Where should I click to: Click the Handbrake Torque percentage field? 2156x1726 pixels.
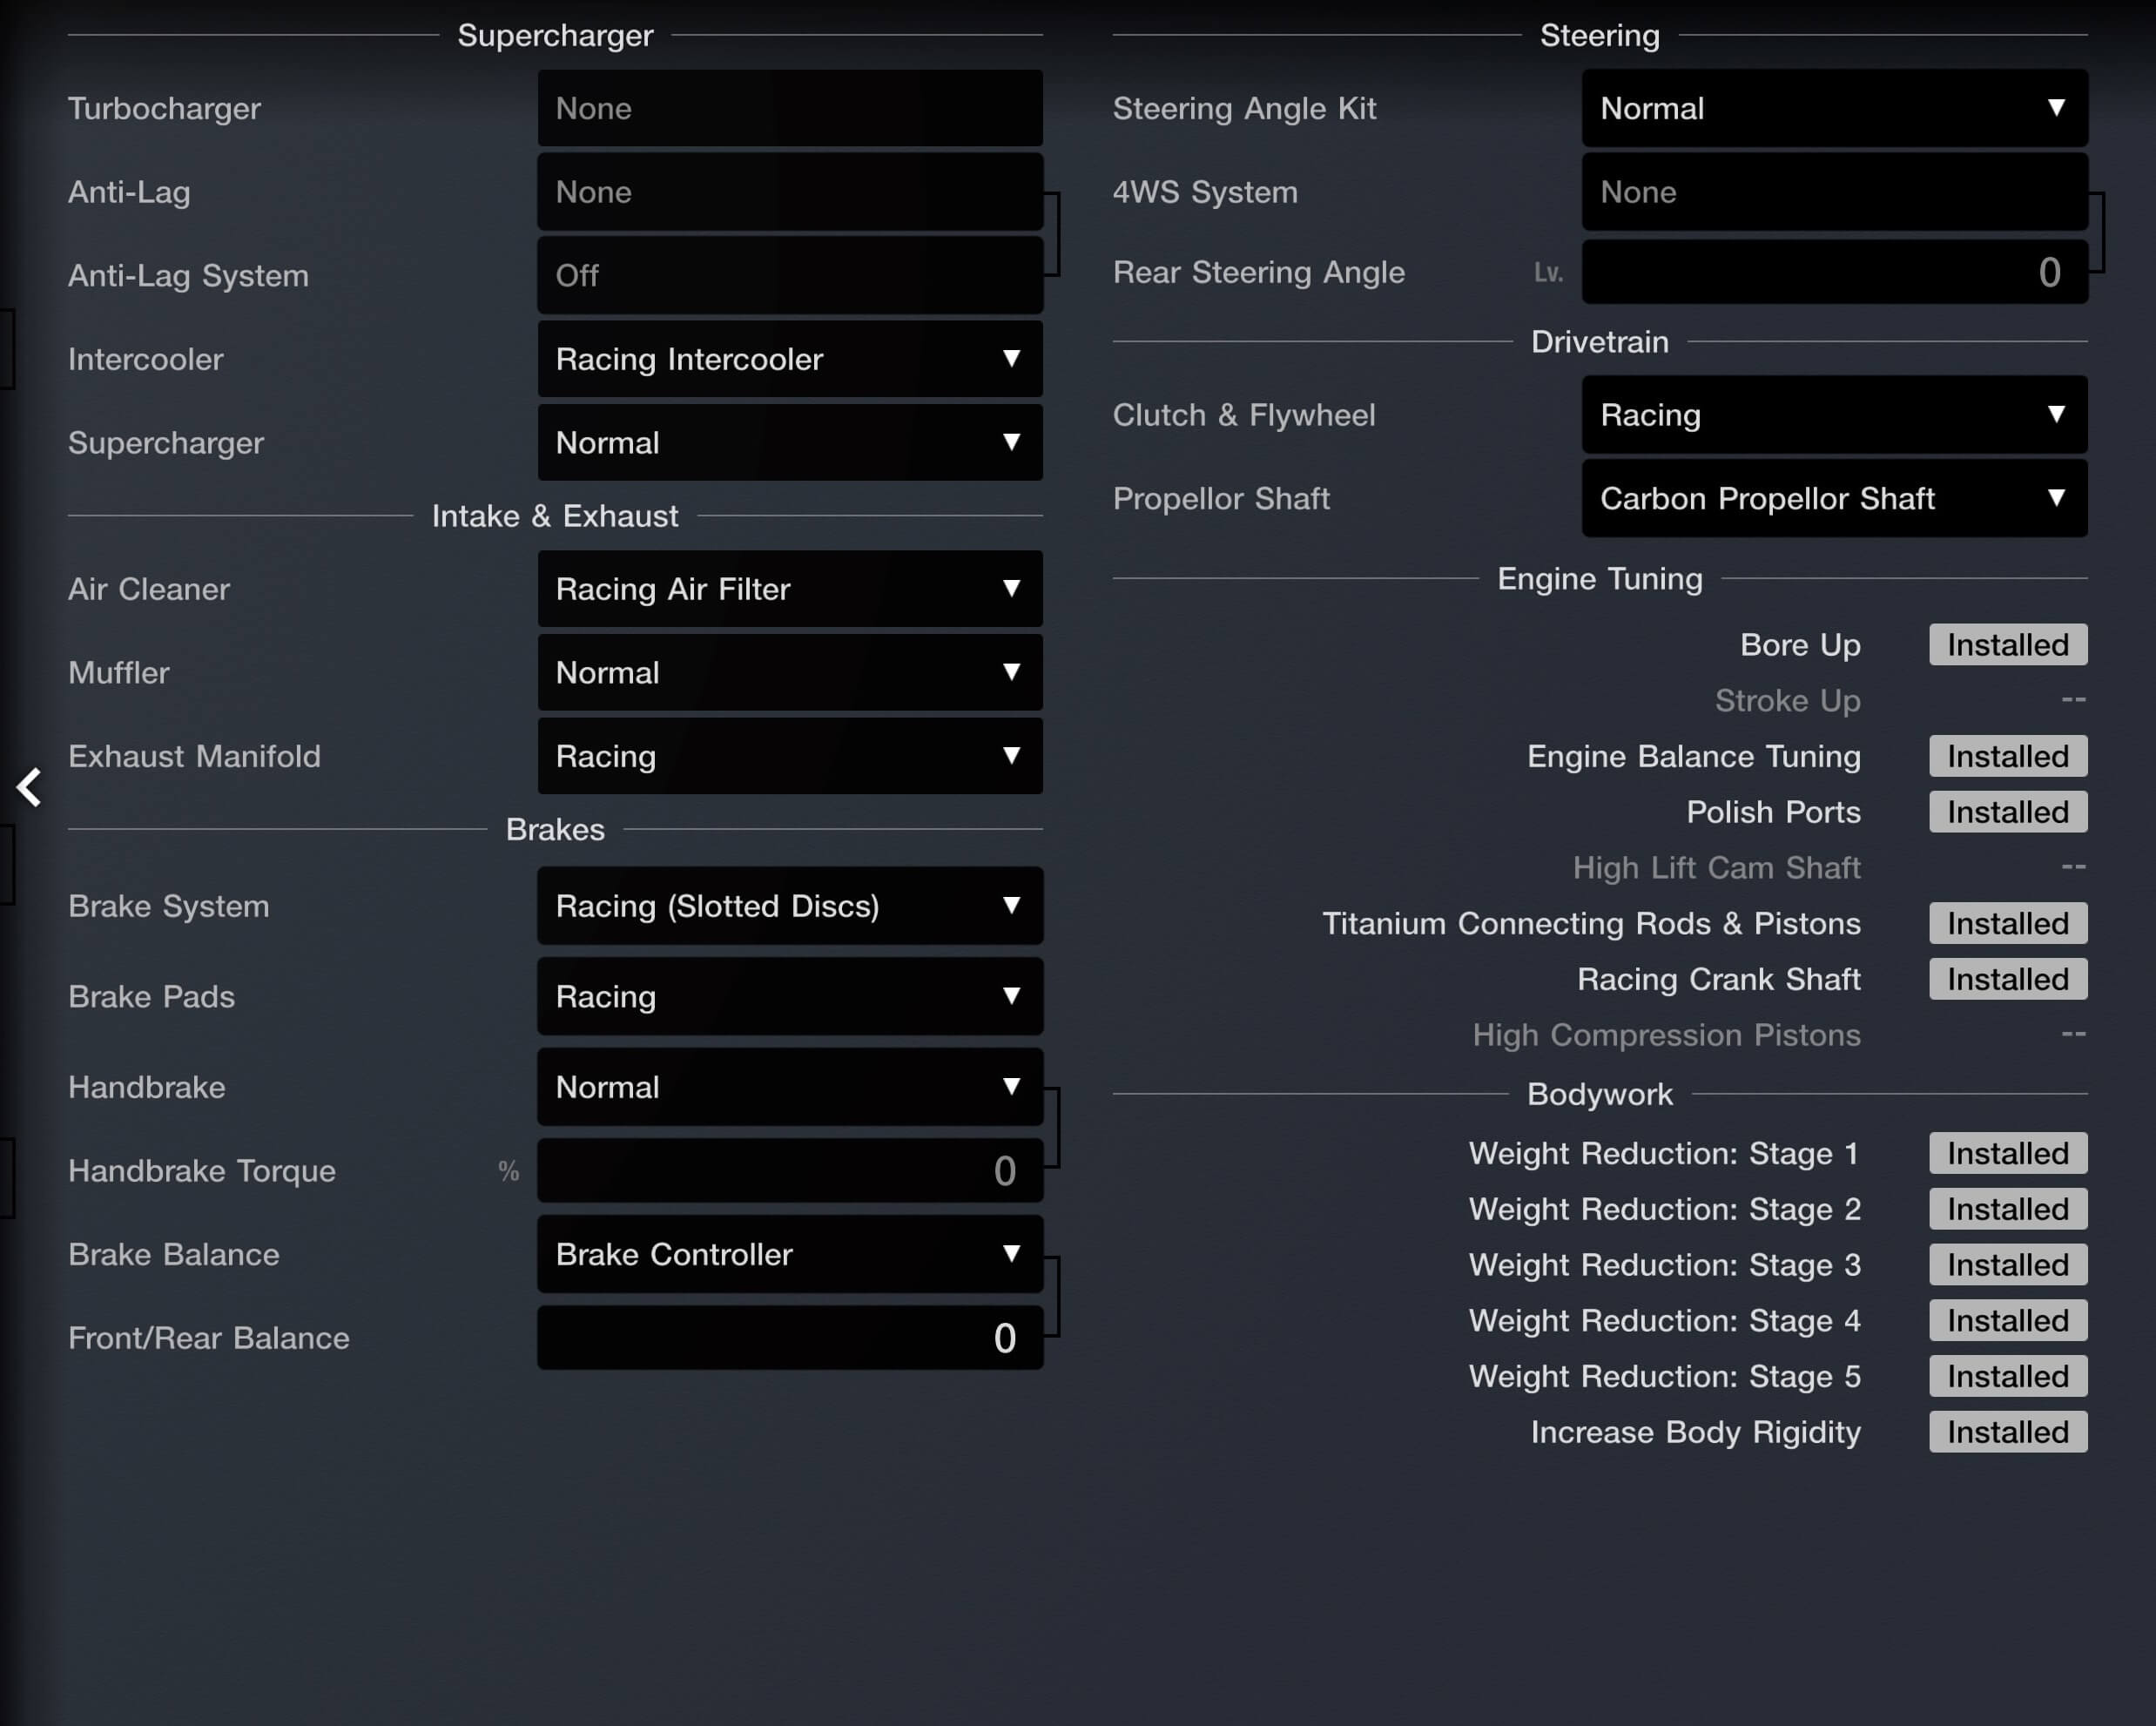(789, 1171)
